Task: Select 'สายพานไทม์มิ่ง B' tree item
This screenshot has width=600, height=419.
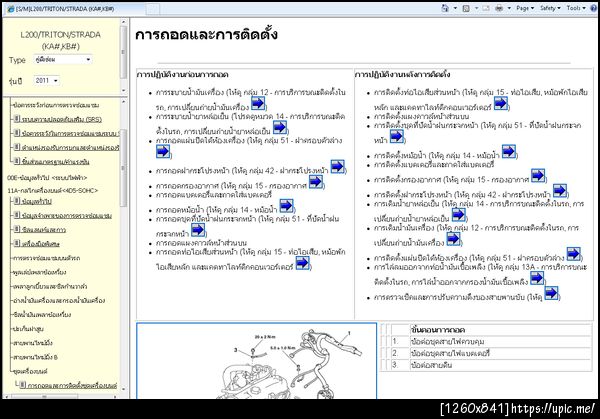Action: point(35,357)
